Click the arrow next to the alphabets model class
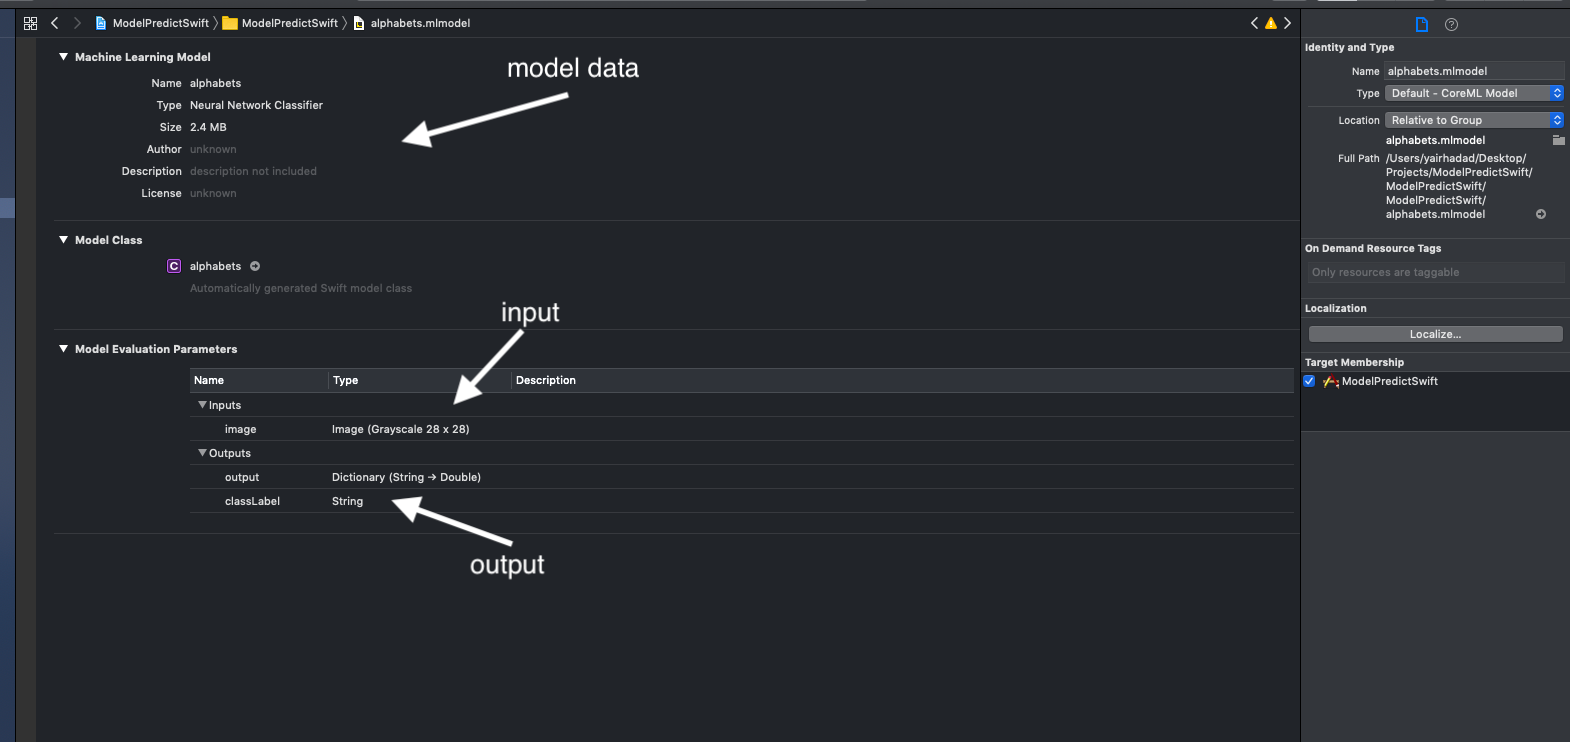1570x742 pixels. (x=254, y=266)
